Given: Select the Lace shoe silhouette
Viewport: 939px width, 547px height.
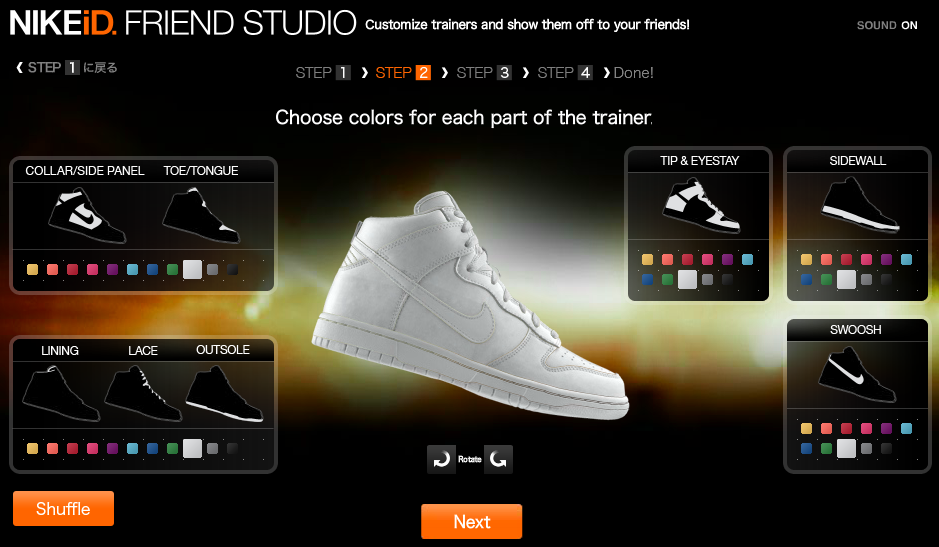Looking at the screenshot, I should pyautogui.click(x=143, y=394).
